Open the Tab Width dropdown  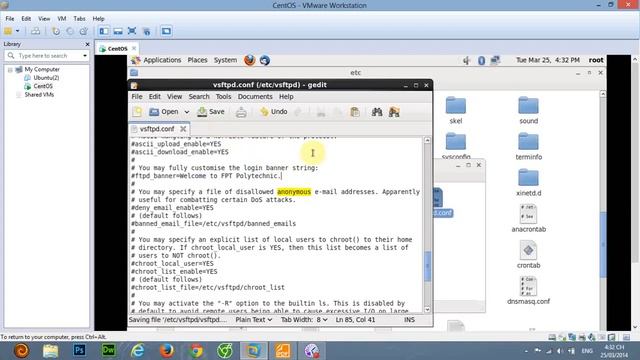(x=304, y=320)
